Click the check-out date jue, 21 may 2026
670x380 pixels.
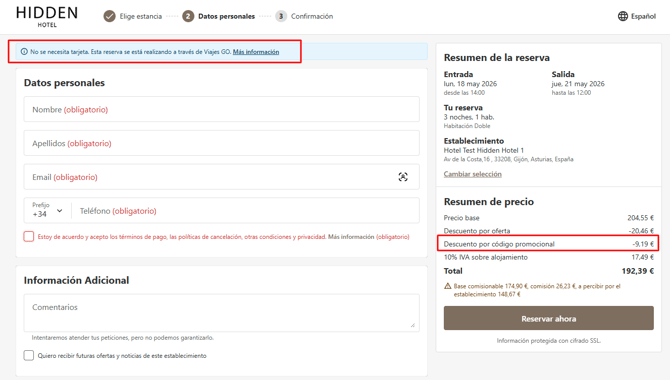coord(578,84)
